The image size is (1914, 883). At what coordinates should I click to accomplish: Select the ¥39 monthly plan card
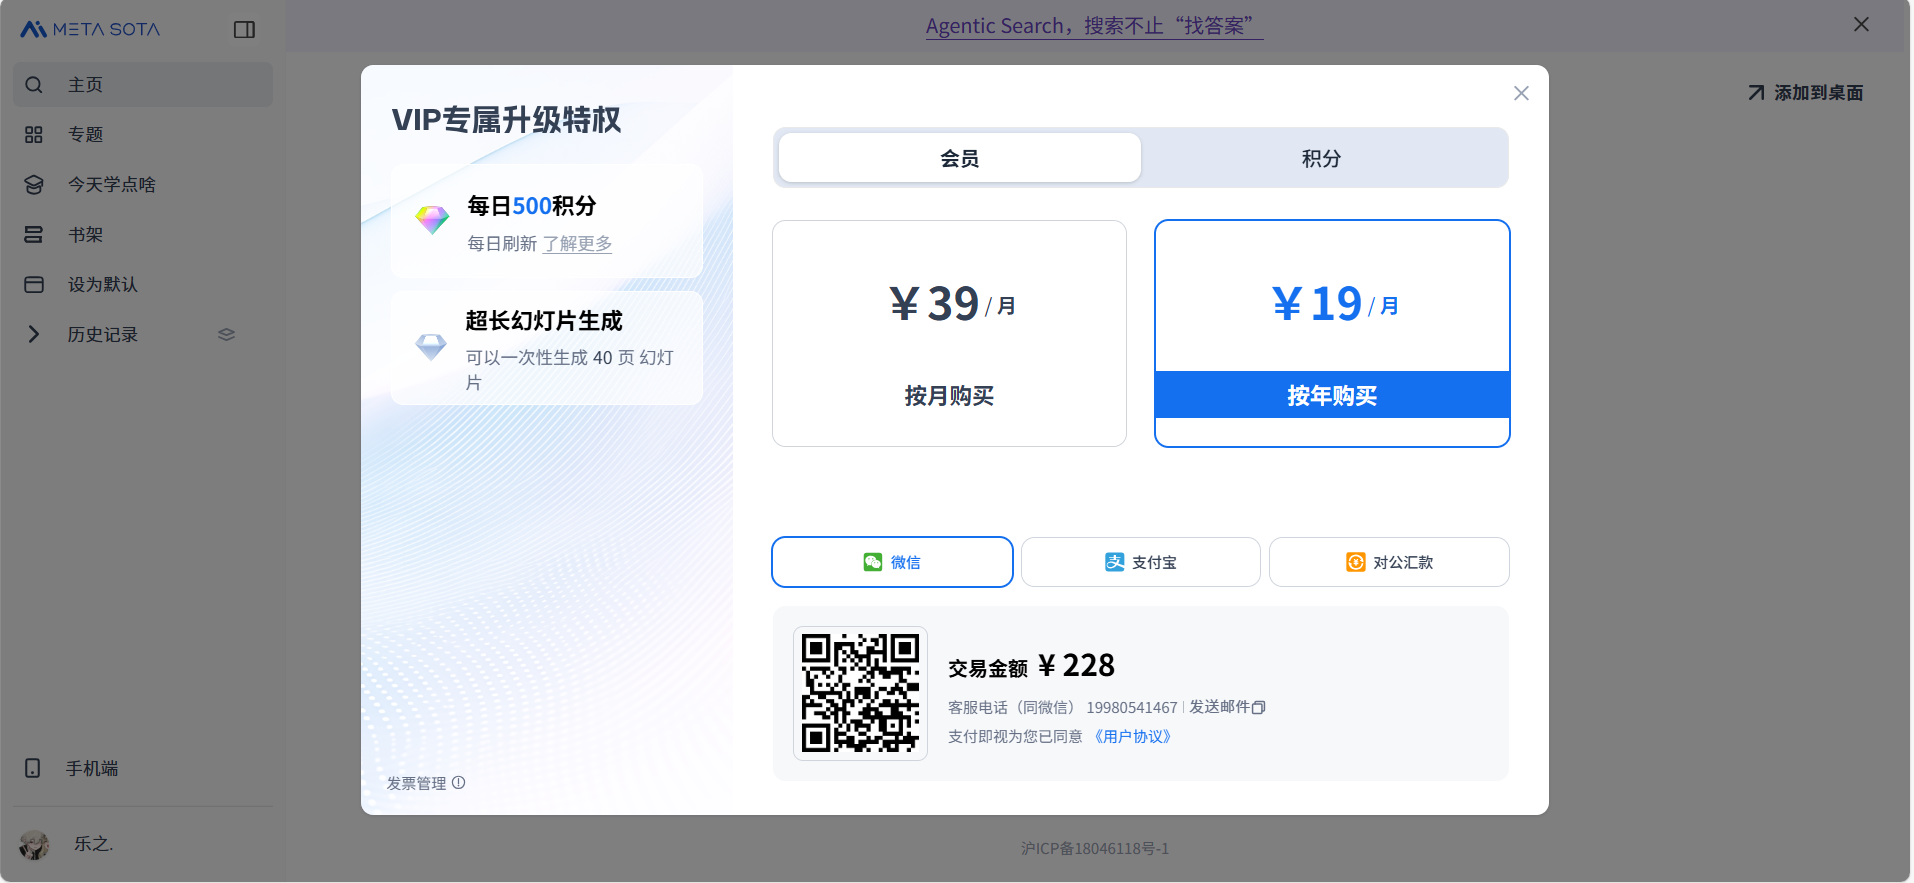pyautogui.click(x=949, y=333)
